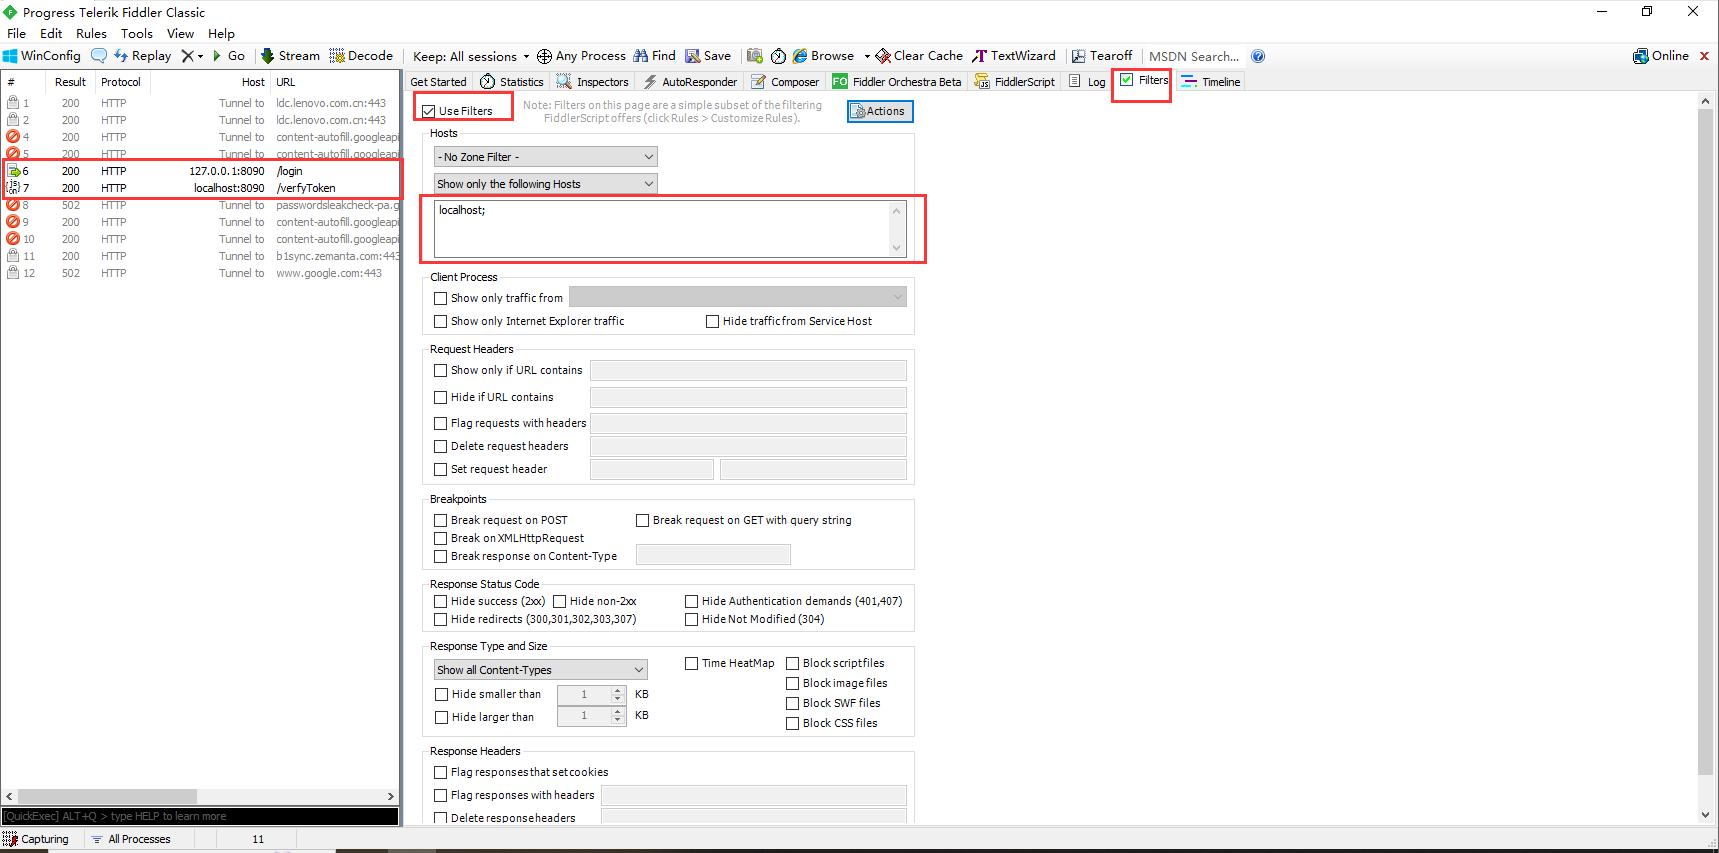The image size is (1719, 853).
Task: Click the Any Process crosshair target
Action: click(581, 56)
